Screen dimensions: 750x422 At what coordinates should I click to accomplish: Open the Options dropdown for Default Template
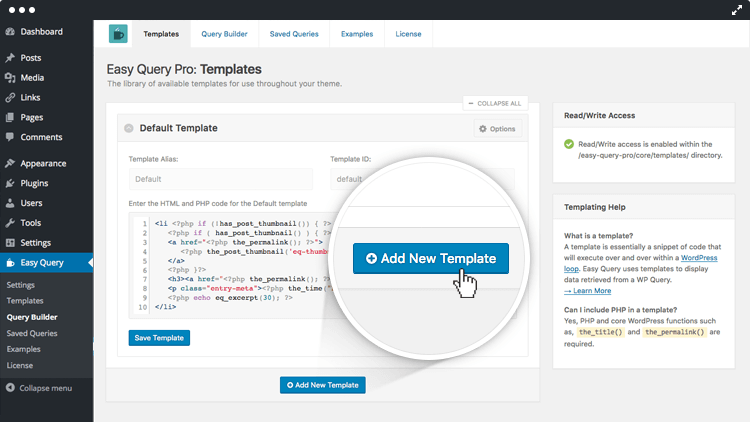pyautogui.click(x=497, y=129)
